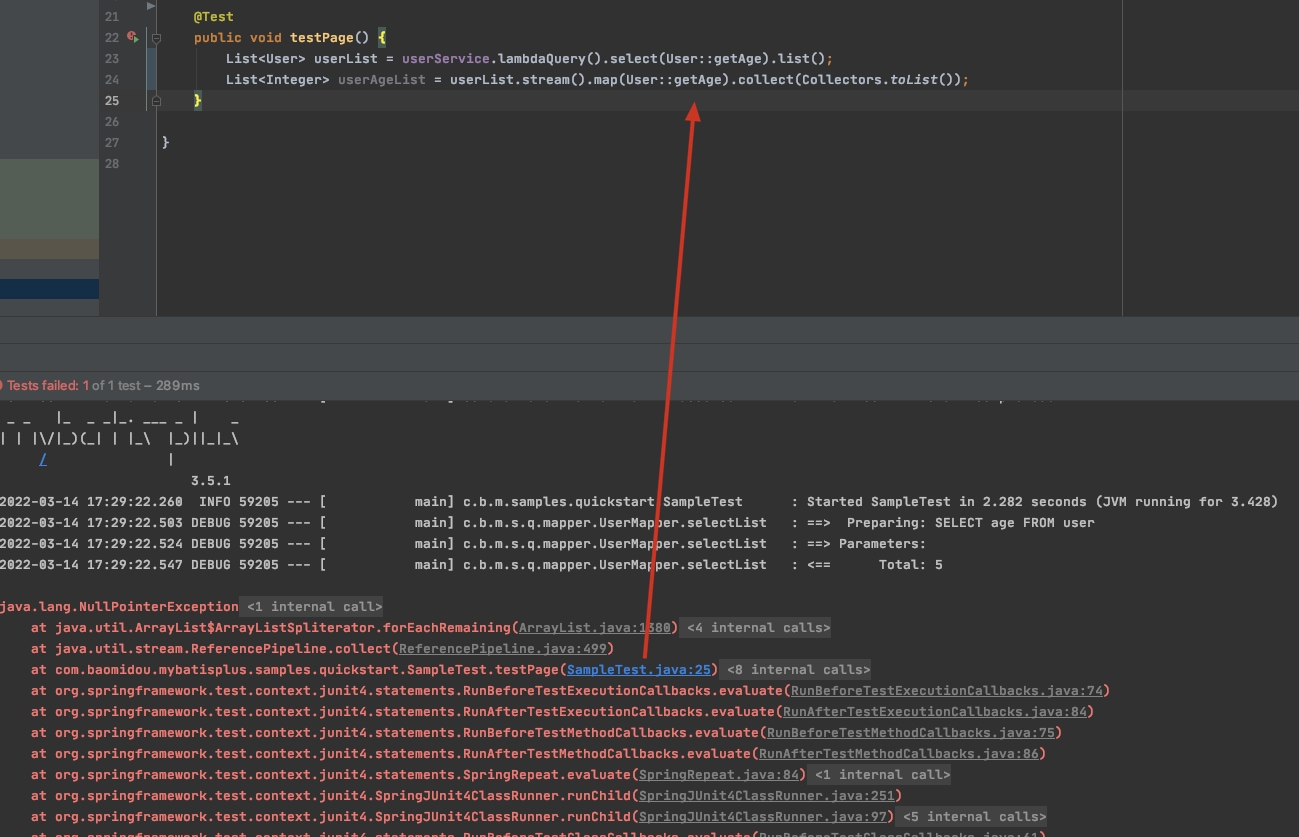Place cursor on line number 24 in gutter
1299x837 pixels.
point(111,80)
